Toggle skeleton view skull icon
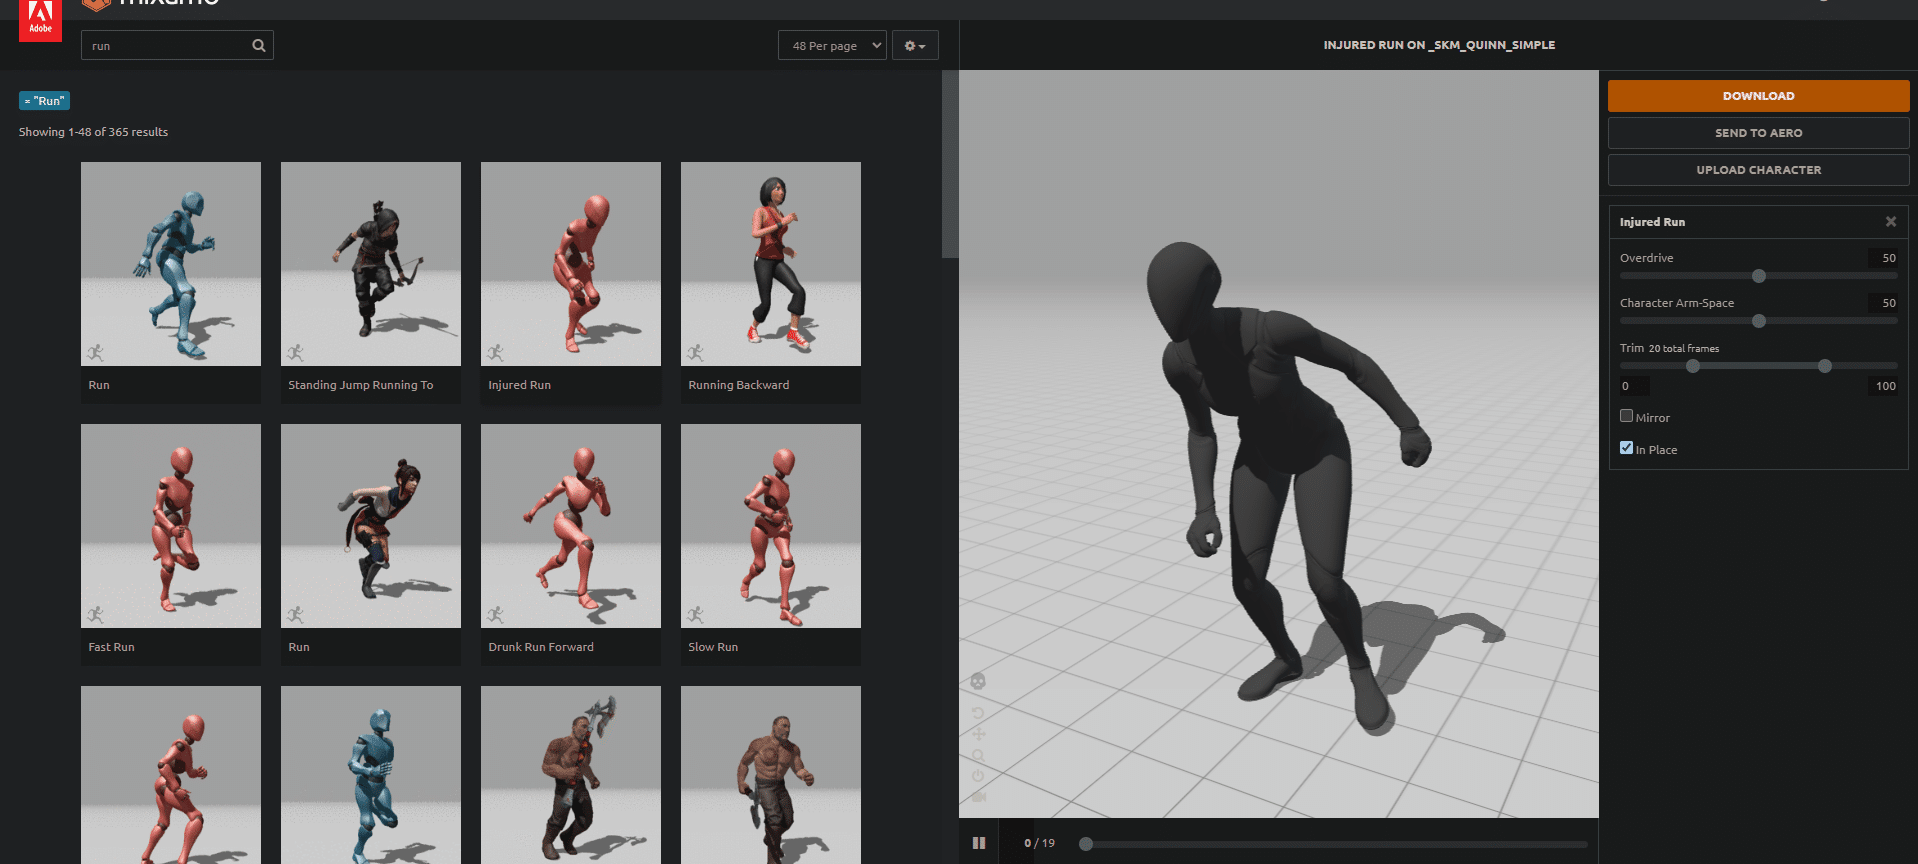Screen dimensions: 1918x864 (978, 681)
